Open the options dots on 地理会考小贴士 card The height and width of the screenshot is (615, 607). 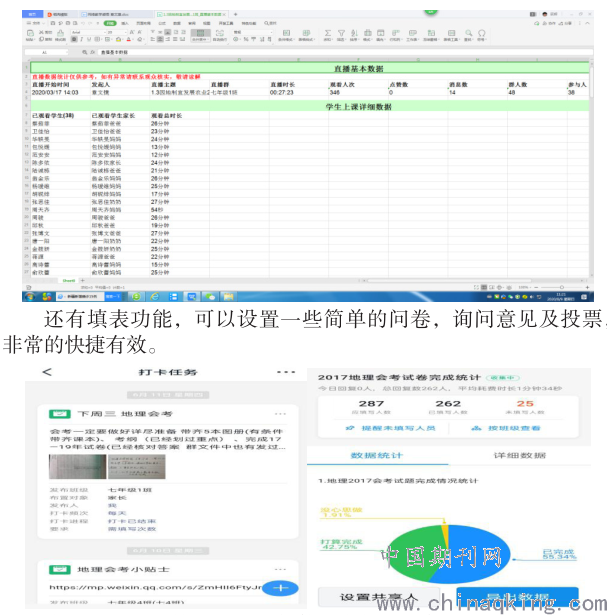(280, 569)
